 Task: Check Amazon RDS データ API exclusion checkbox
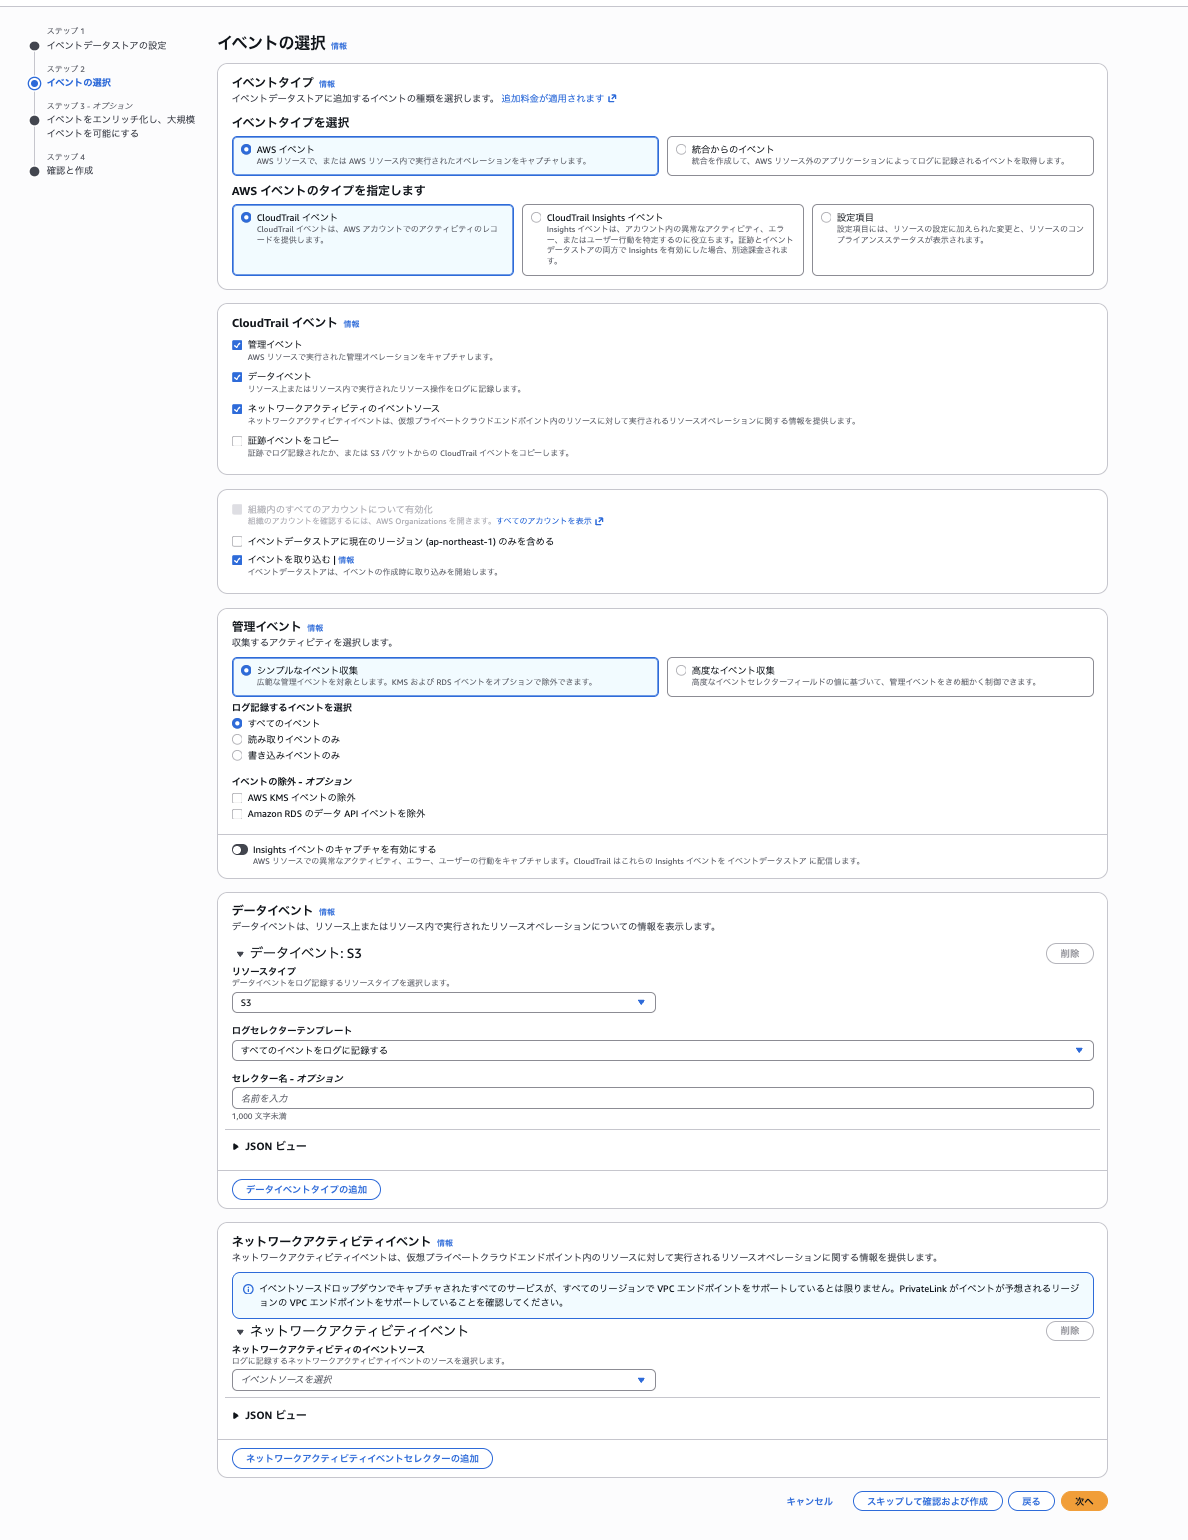click(x=237, y=814)
